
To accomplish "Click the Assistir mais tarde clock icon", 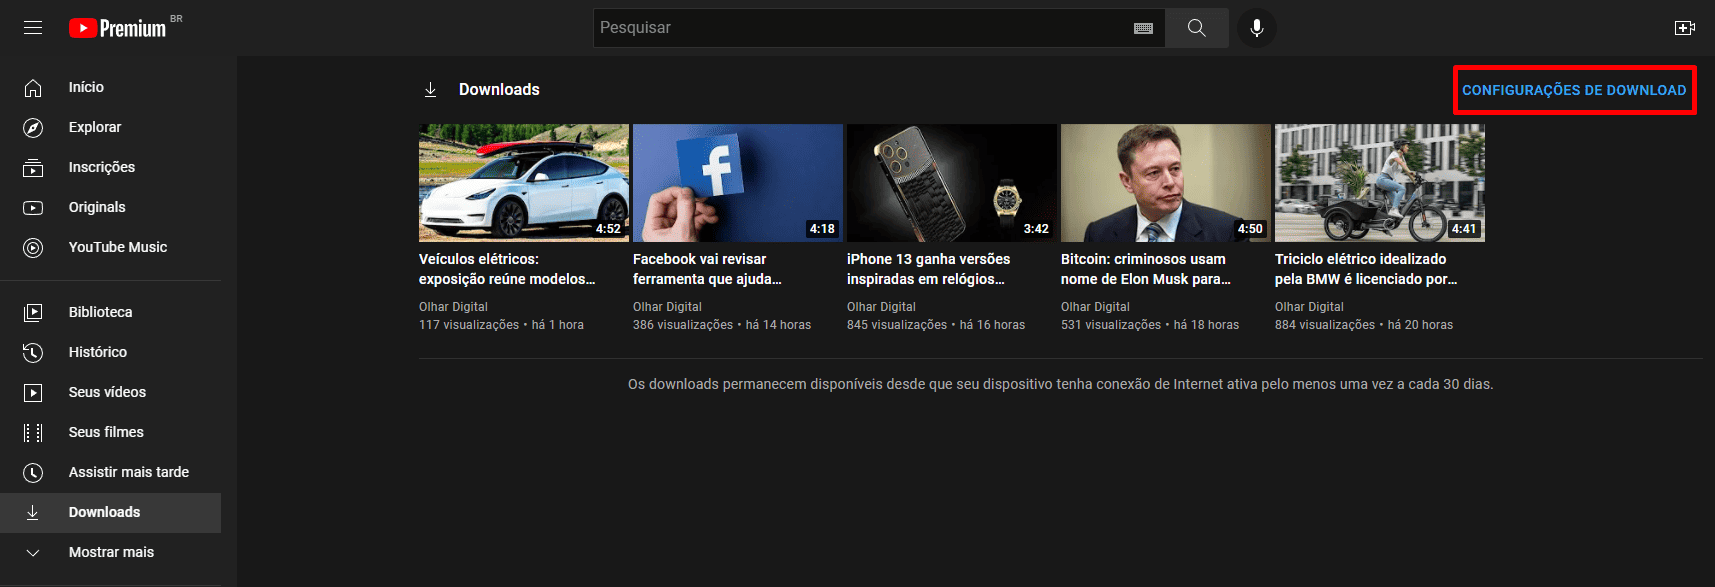I will click(x=33, y=473).
